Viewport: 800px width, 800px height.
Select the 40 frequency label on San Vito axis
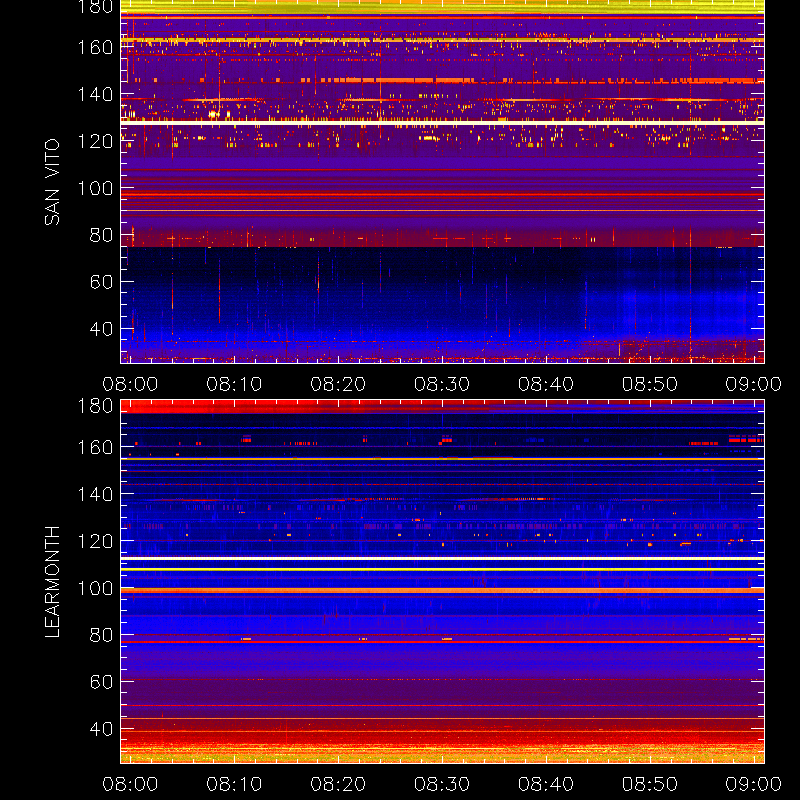pyautogui.click(x=101, y=329)
